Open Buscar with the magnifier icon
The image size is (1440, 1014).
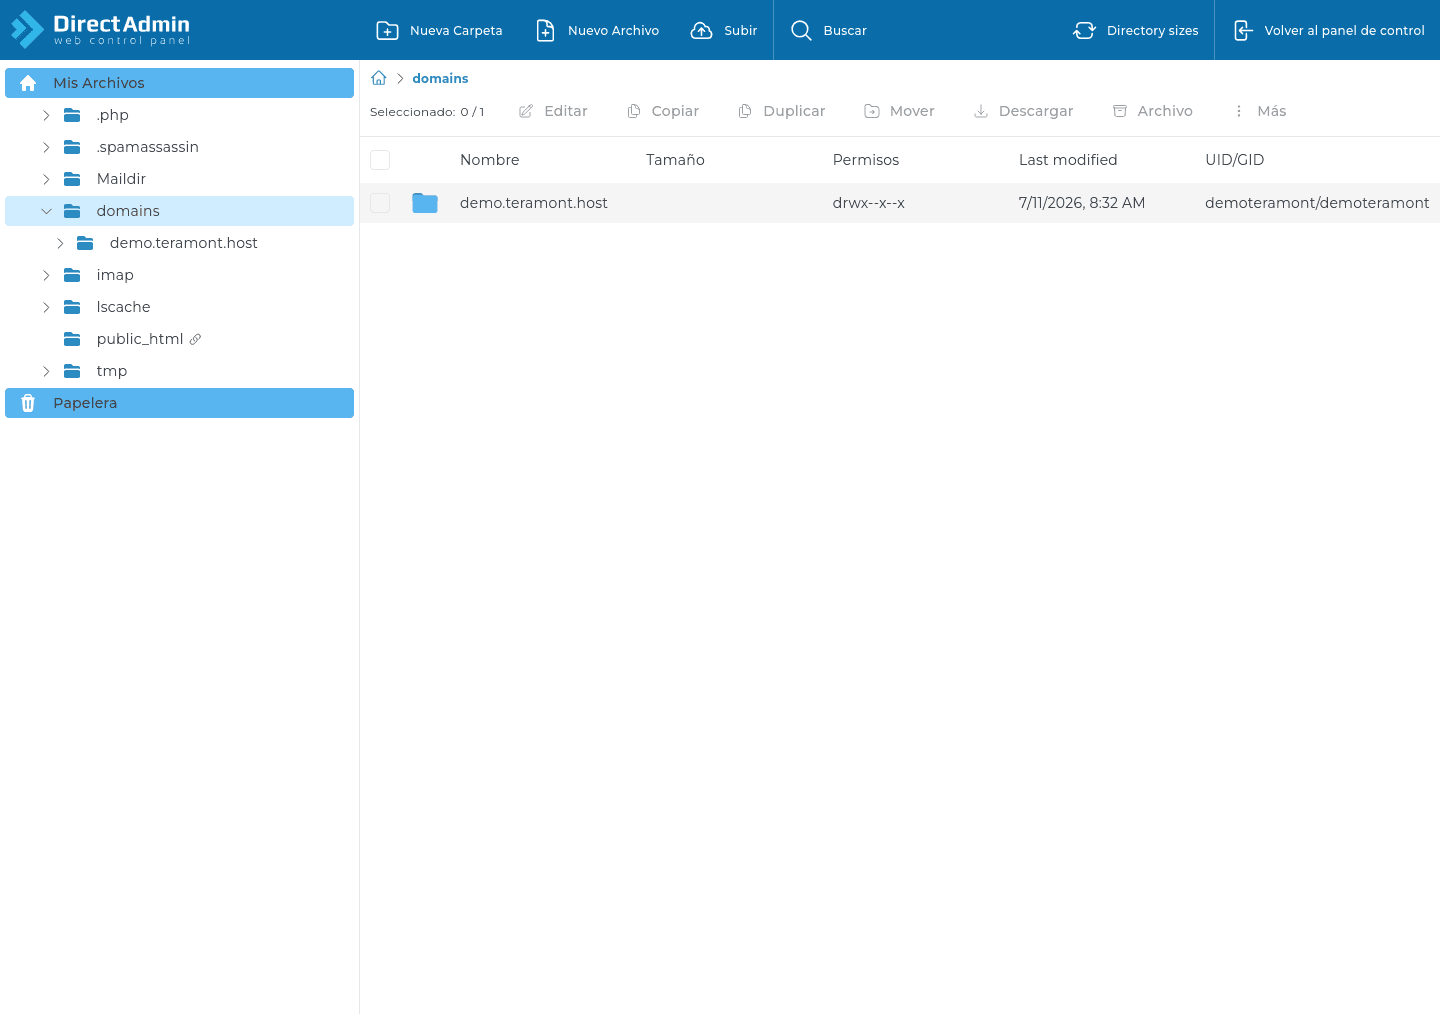(x=801, y=31)
